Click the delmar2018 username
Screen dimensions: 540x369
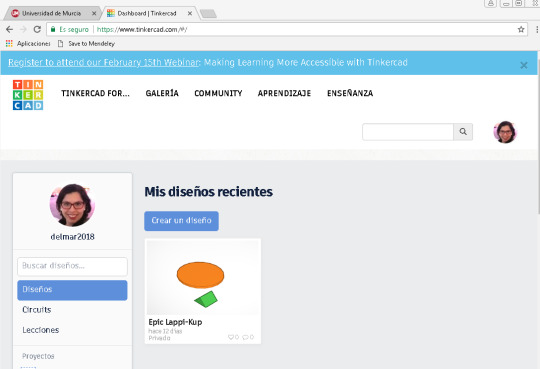[72, 237]
